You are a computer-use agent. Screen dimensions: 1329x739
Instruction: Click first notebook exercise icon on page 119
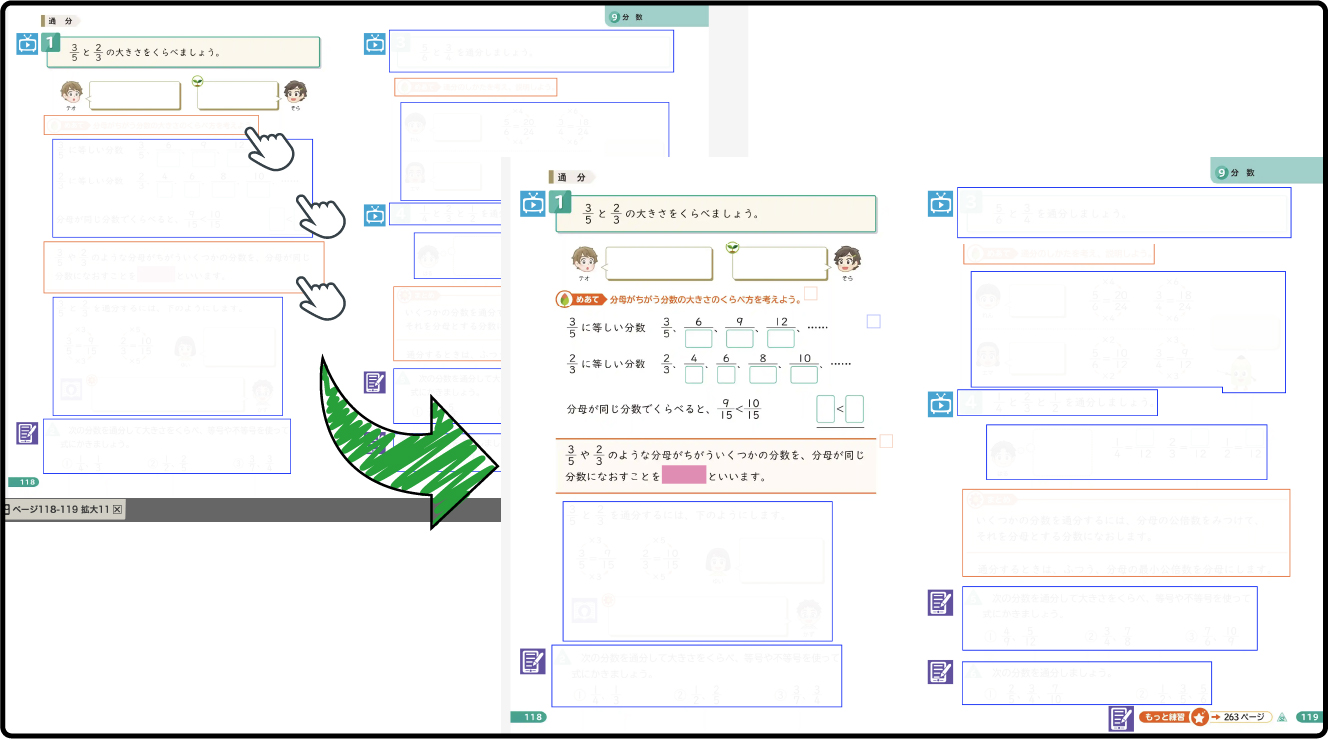[x=940, y=603]
